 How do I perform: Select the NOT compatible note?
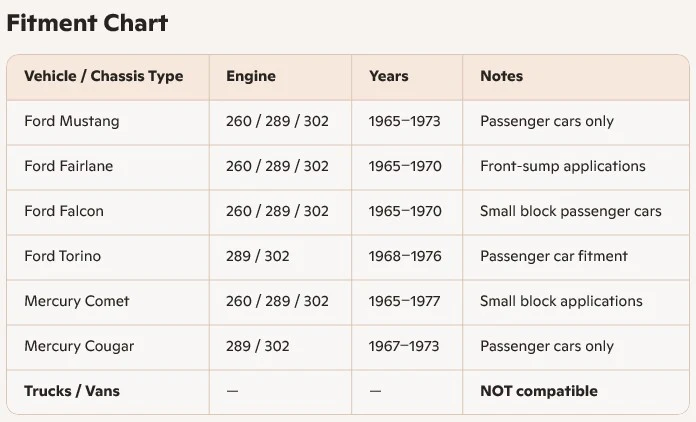coord(539,391)
